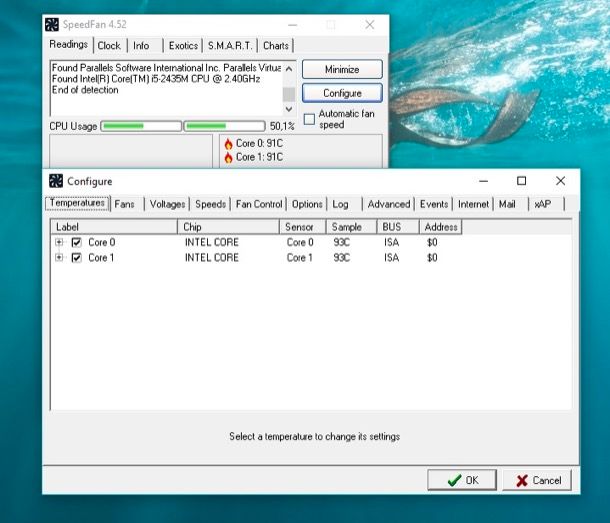This screenshot has height=523, width=610.
Task: Confirm with the OK button
Action: [x=462, y=480]
